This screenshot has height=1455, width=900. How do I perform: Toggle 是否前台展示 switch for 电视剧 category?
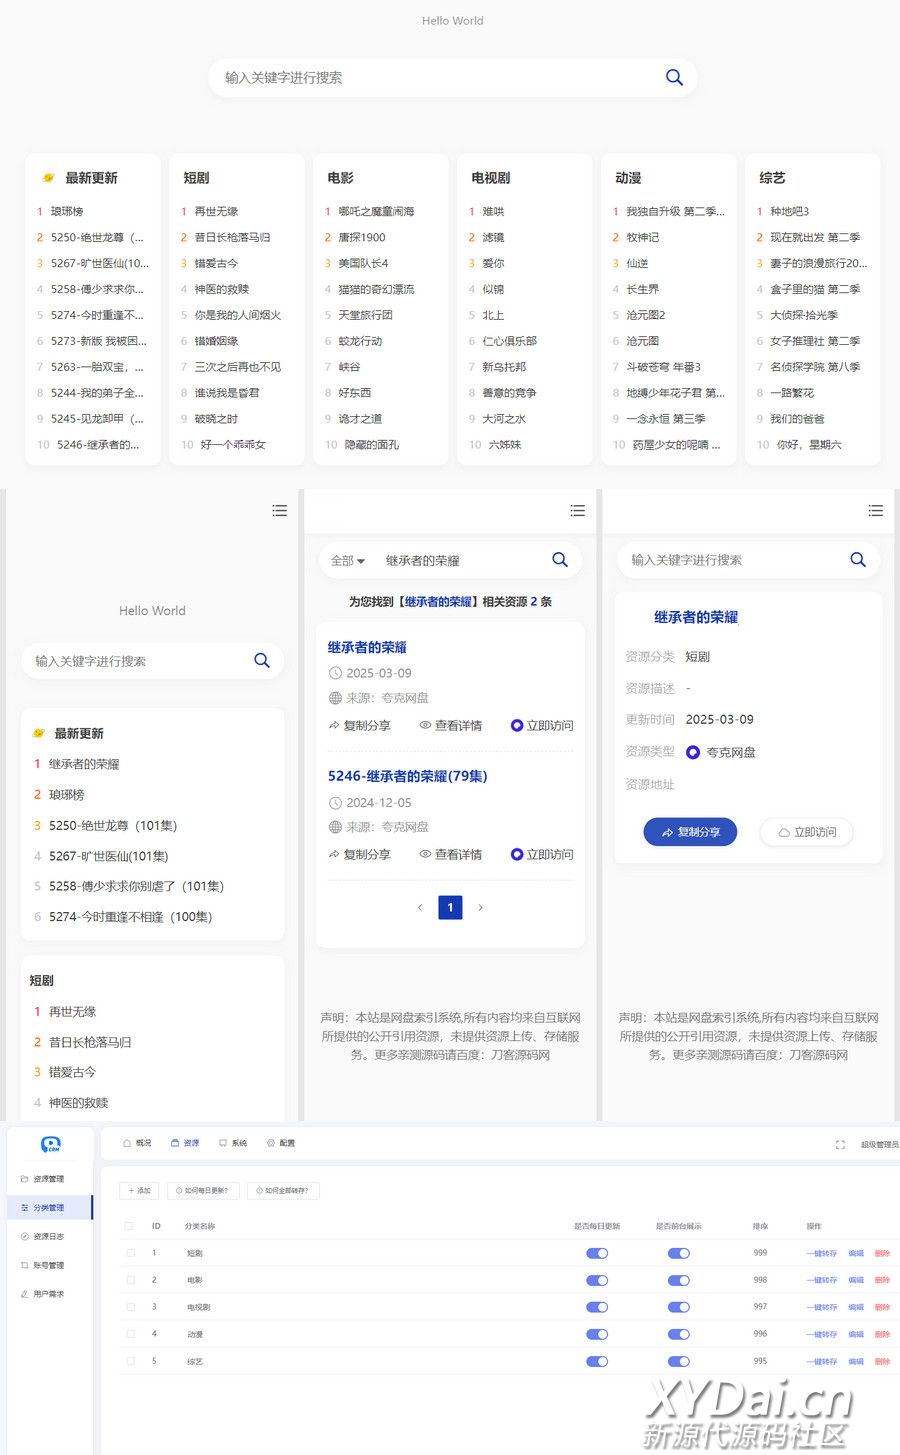tap(679, 1307)
